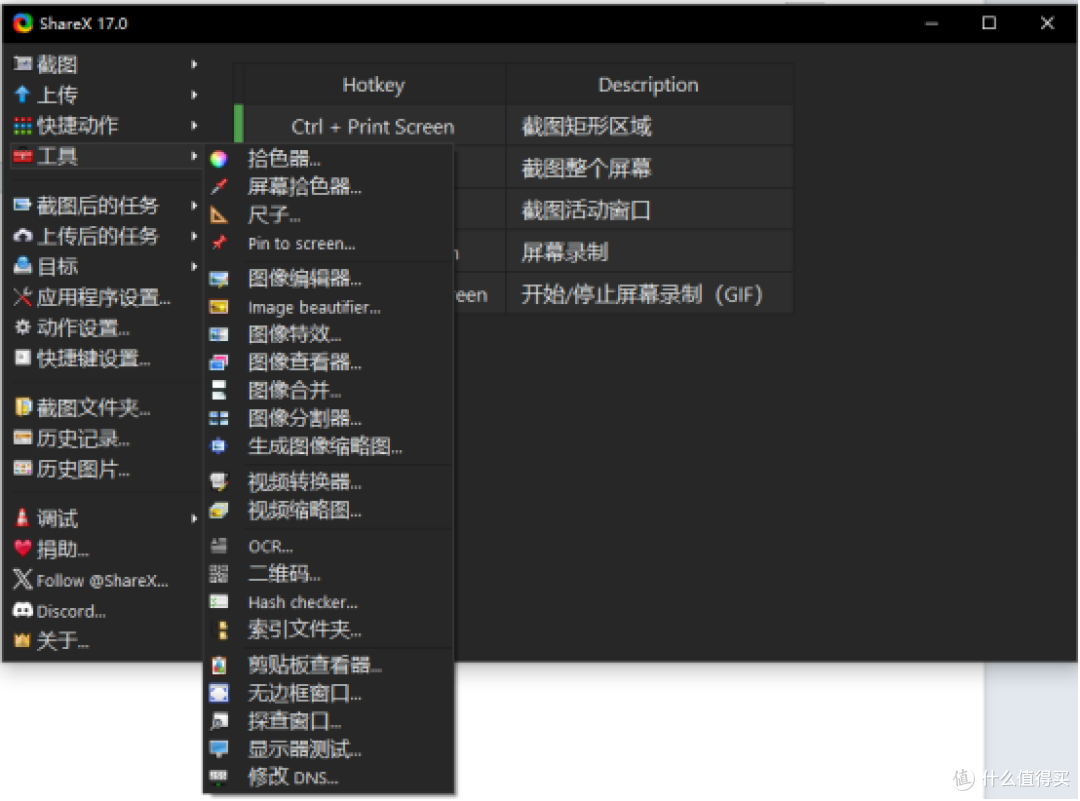Expand the 上传后的任务 submenu arrow
The image size is (1080, 801).
194,236
